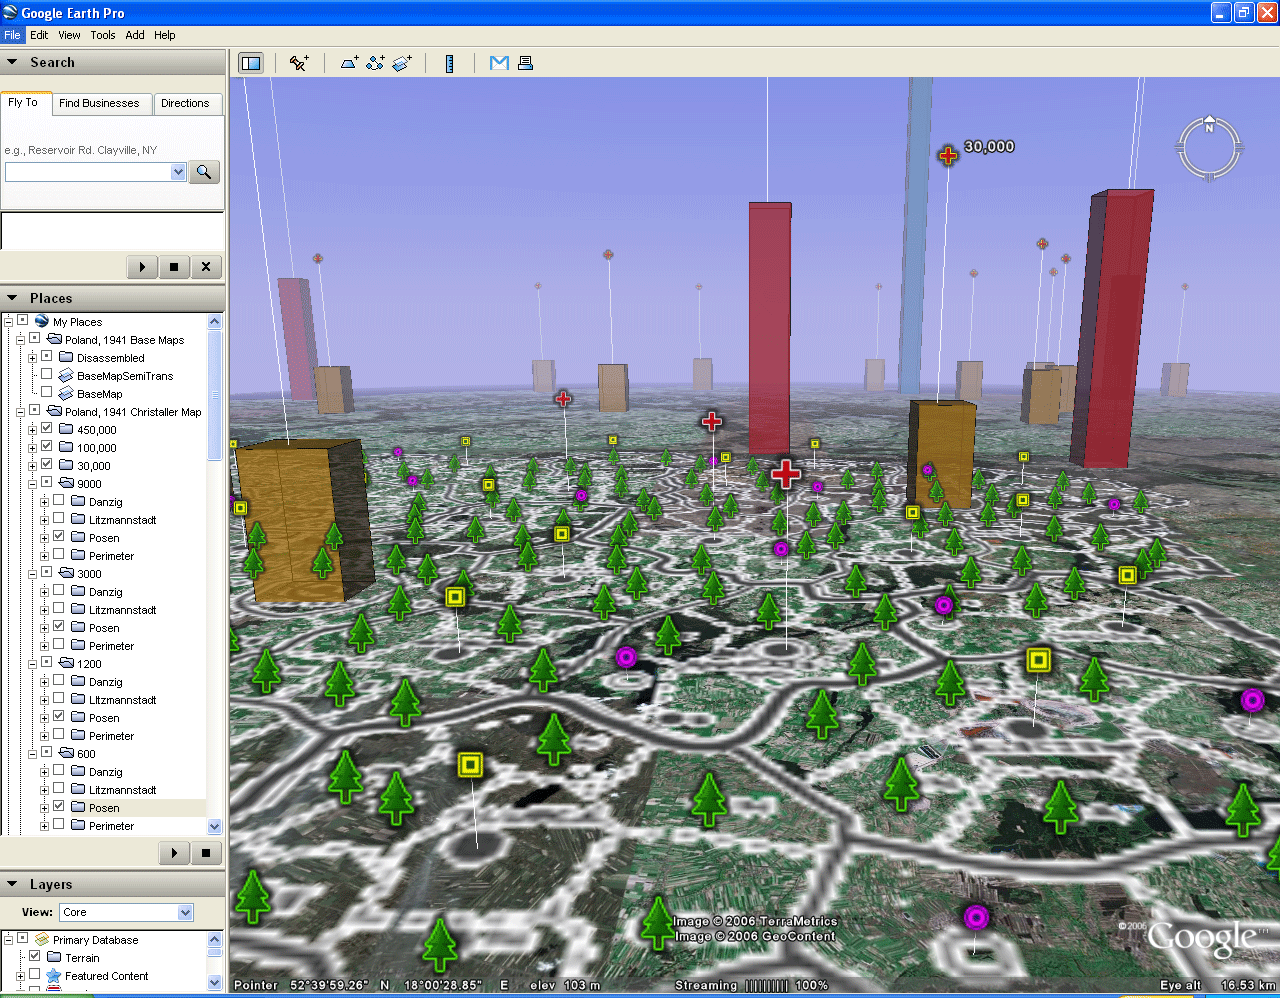This screenshot has width=1280, height=998.
Task: Open the Help menu
Action: click(165, 35)
